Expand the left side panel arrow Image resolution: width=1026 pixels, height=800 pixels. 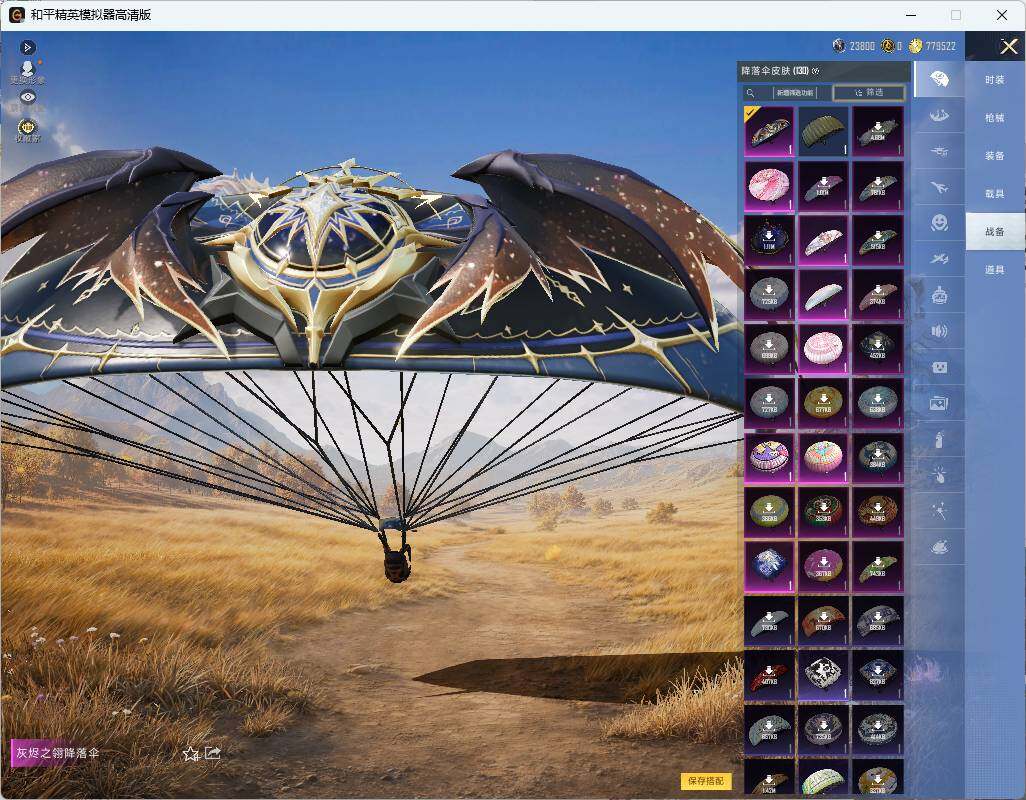(27, 47)
